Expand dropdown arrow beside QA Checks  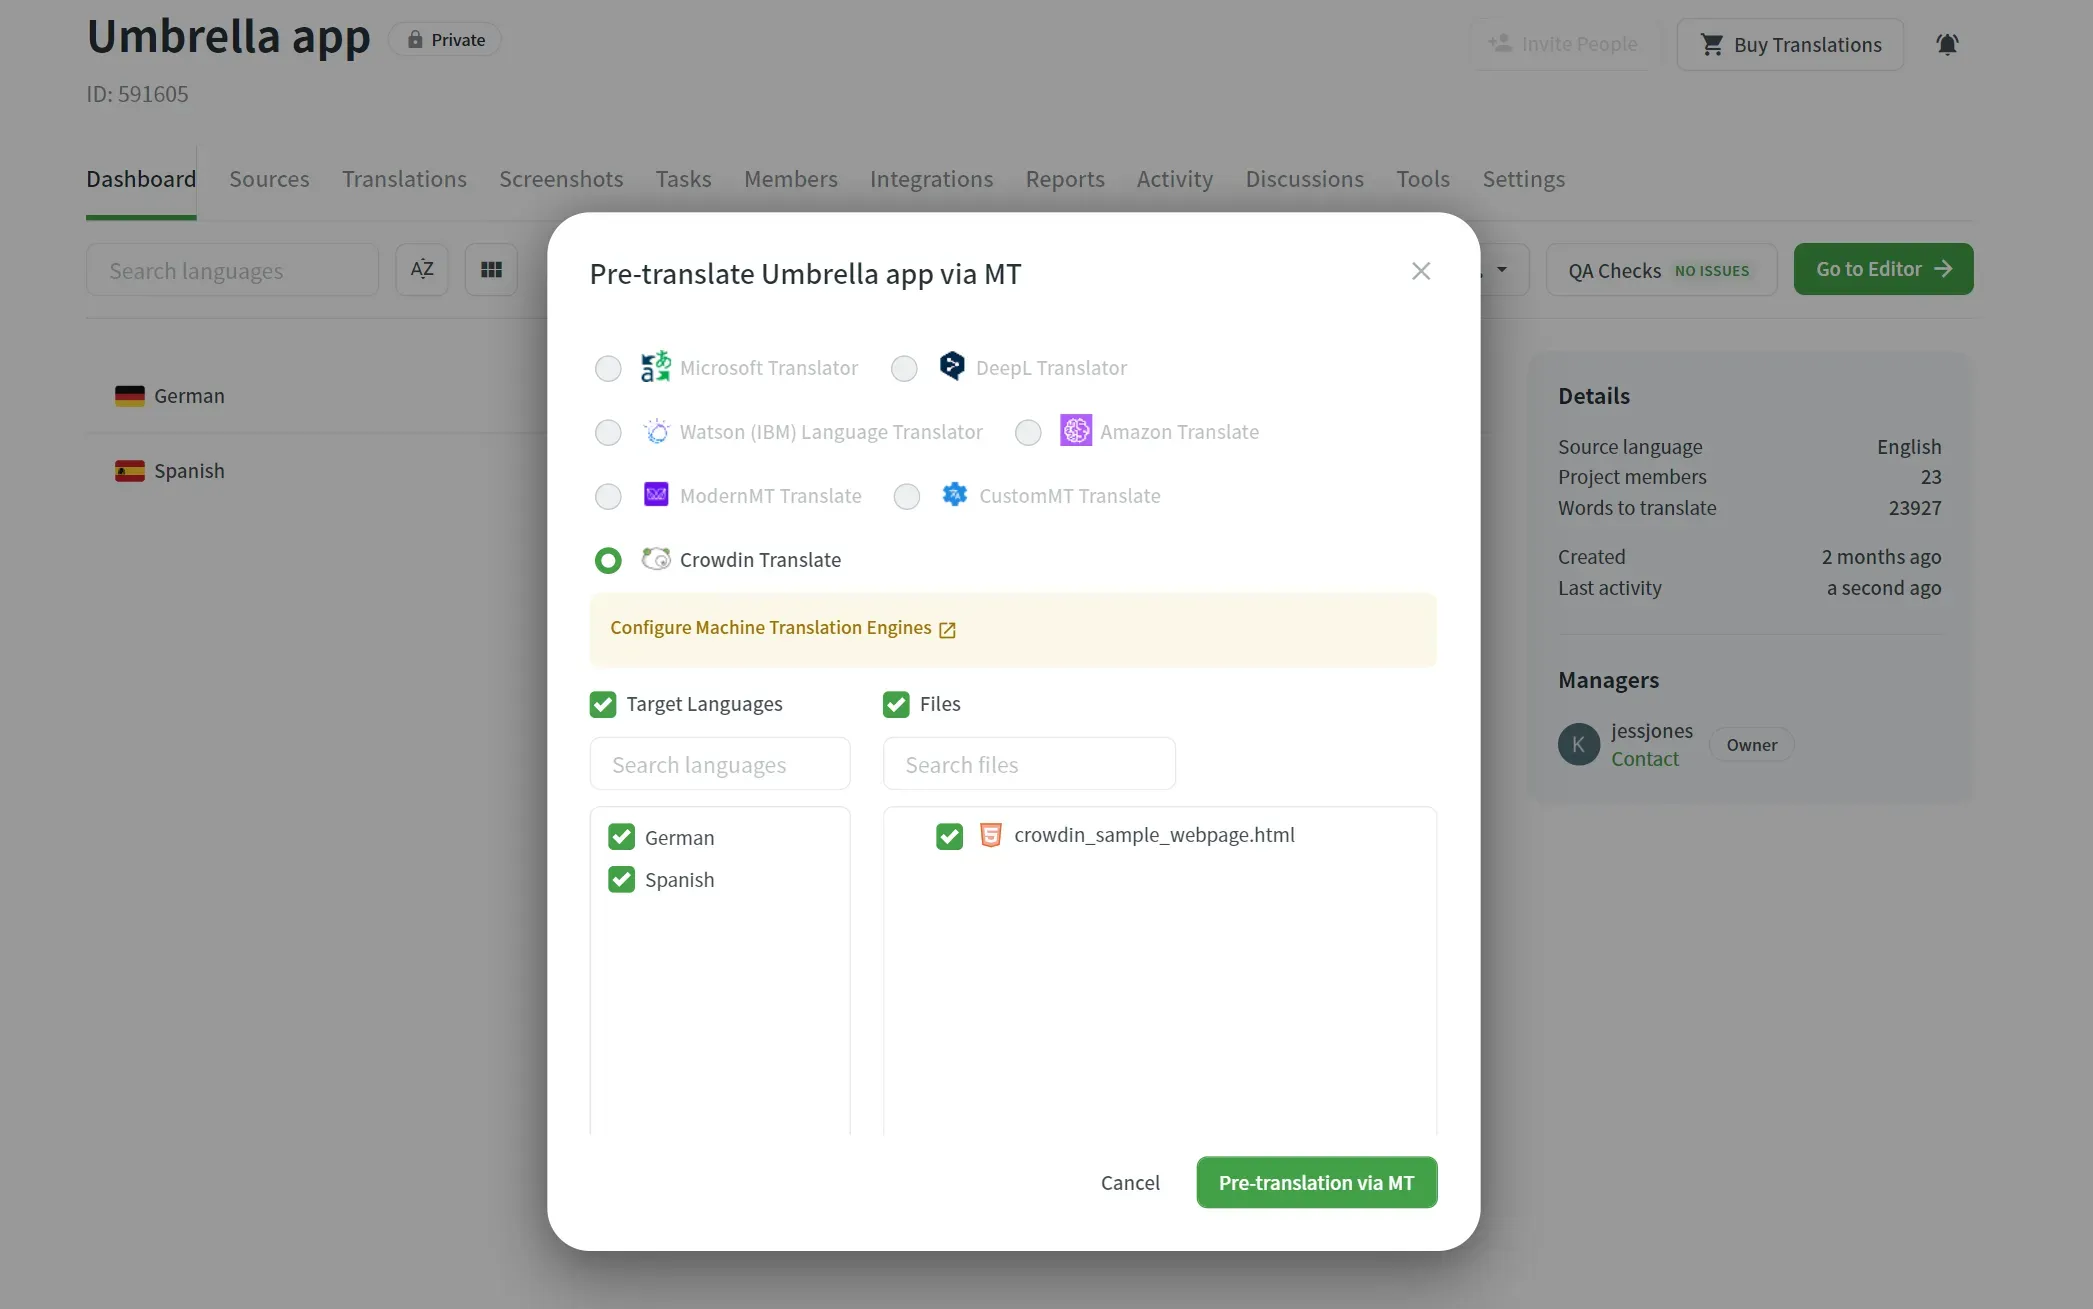click(1501, 270)
